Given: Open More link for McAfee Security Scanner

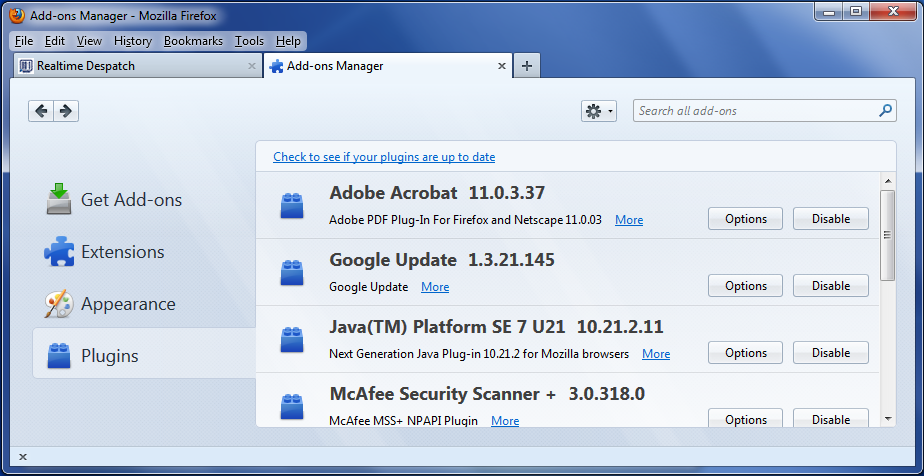Looking at the screenshot, I should [x=505, y=421].
